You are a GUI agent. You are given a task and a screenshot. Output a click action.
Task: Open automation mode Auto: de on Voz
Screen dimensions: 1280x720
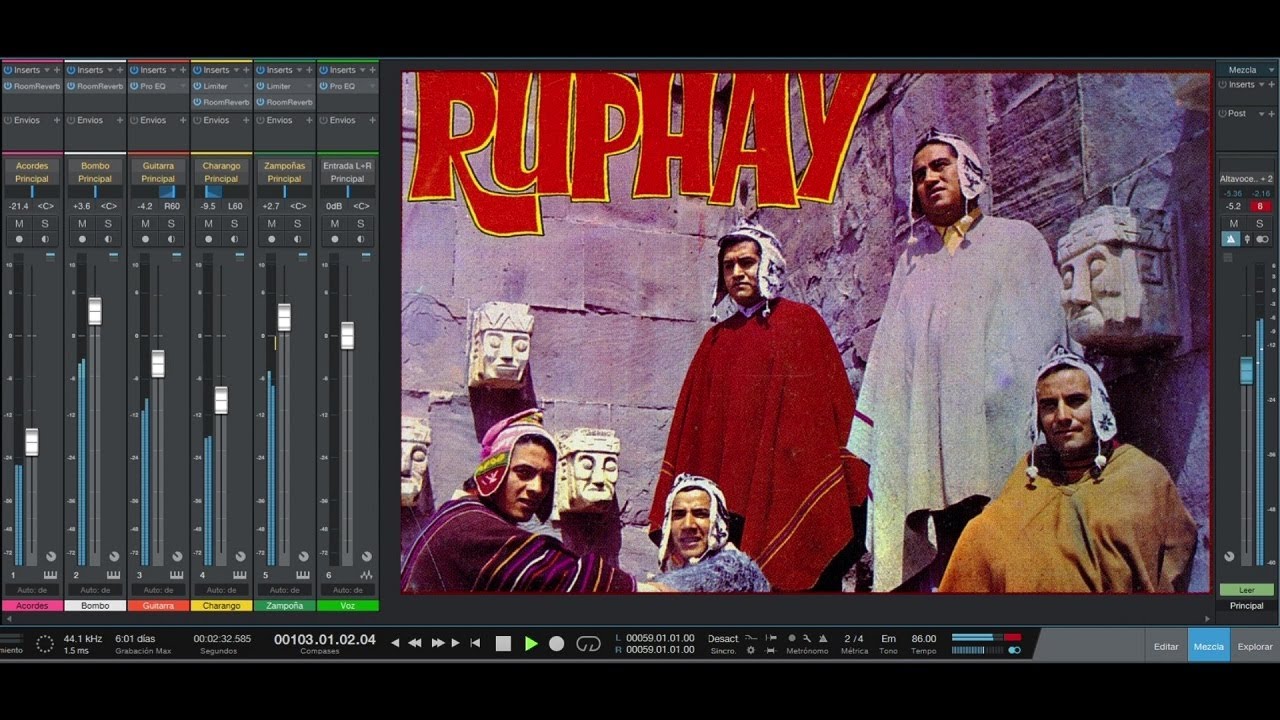point(347,590)
